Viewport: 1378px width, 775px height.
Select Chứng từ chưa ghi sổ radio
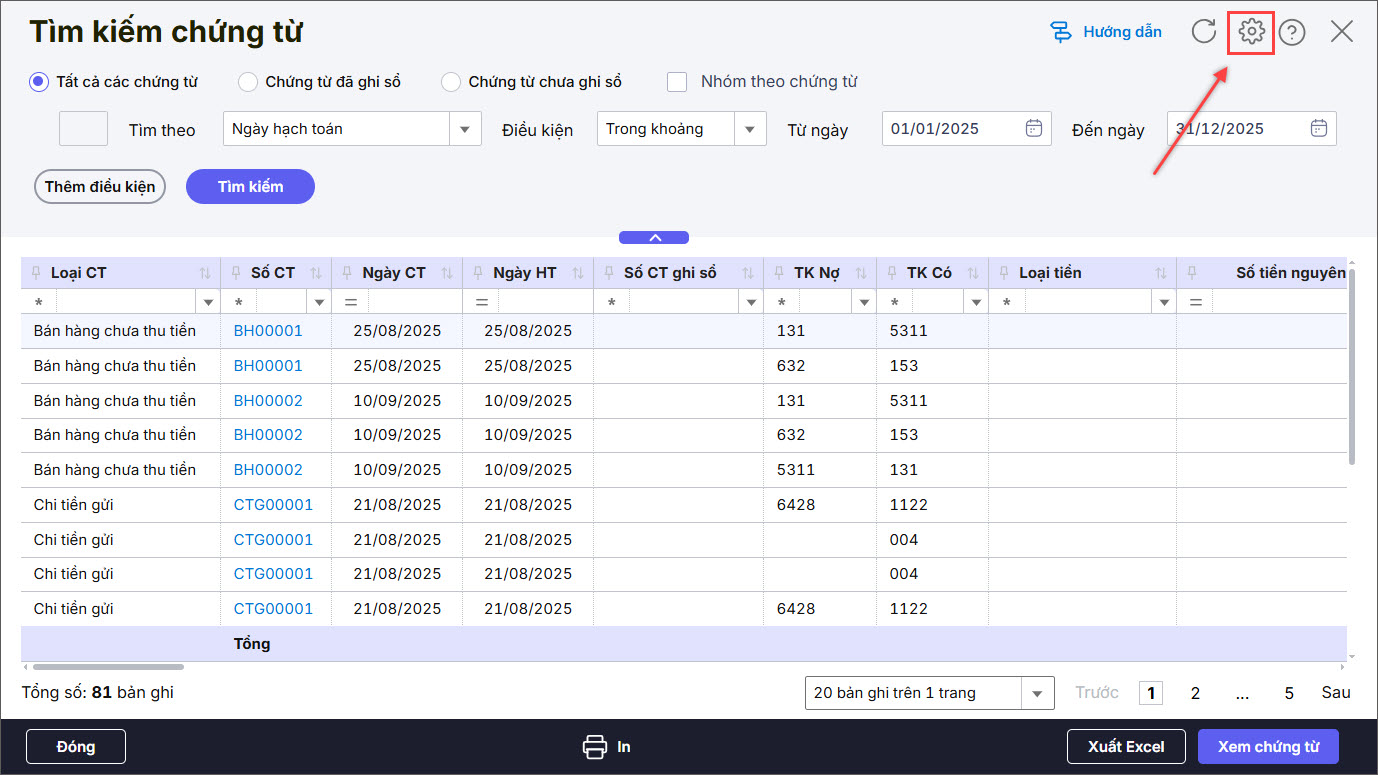click(451, 82)
